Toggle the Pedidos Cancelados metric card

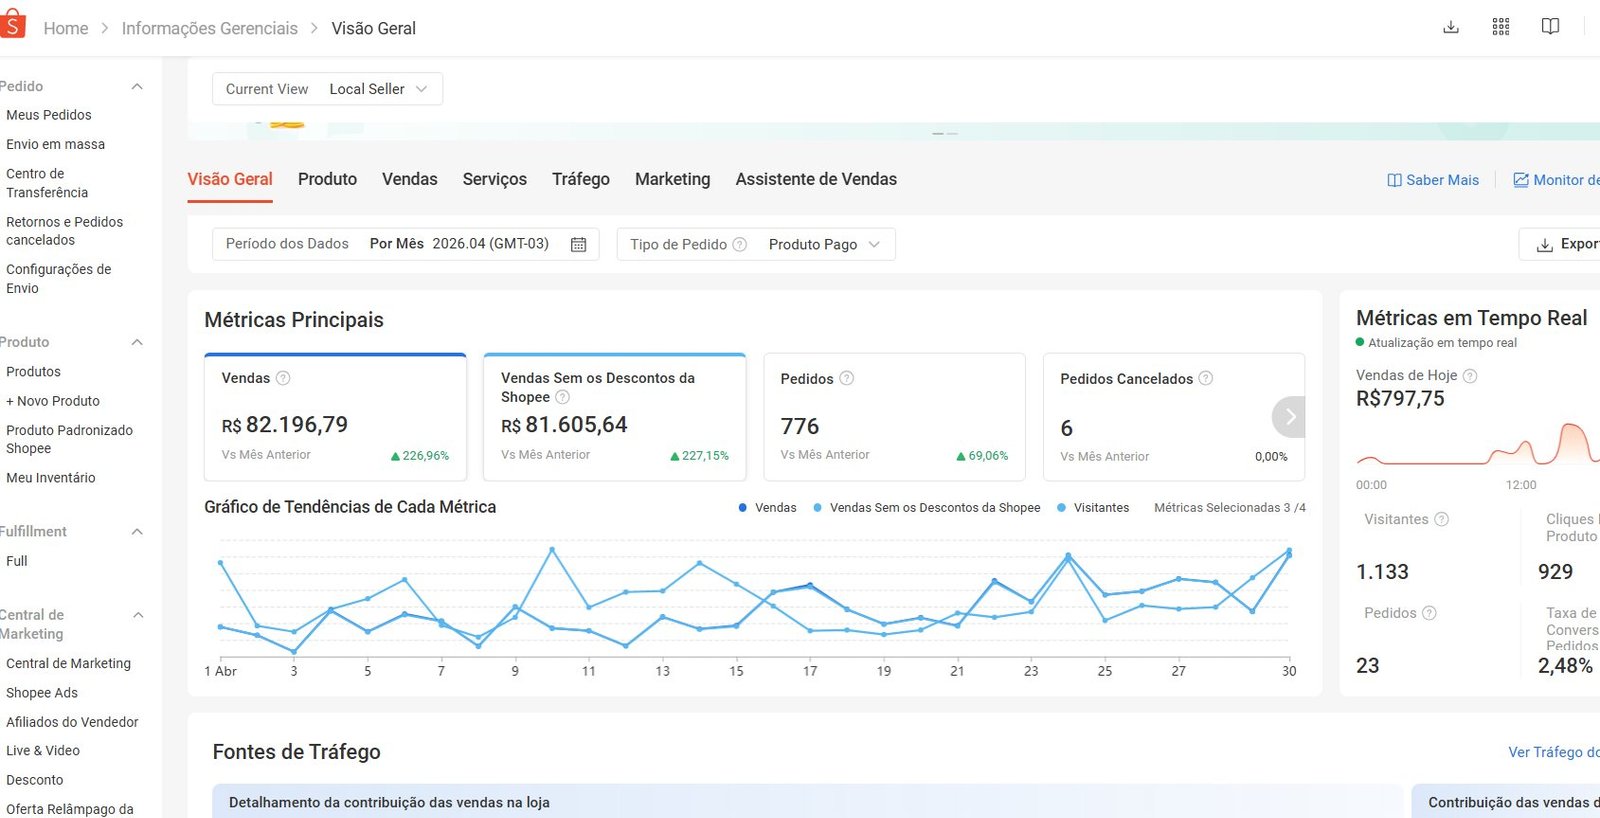pos(1174,417)
